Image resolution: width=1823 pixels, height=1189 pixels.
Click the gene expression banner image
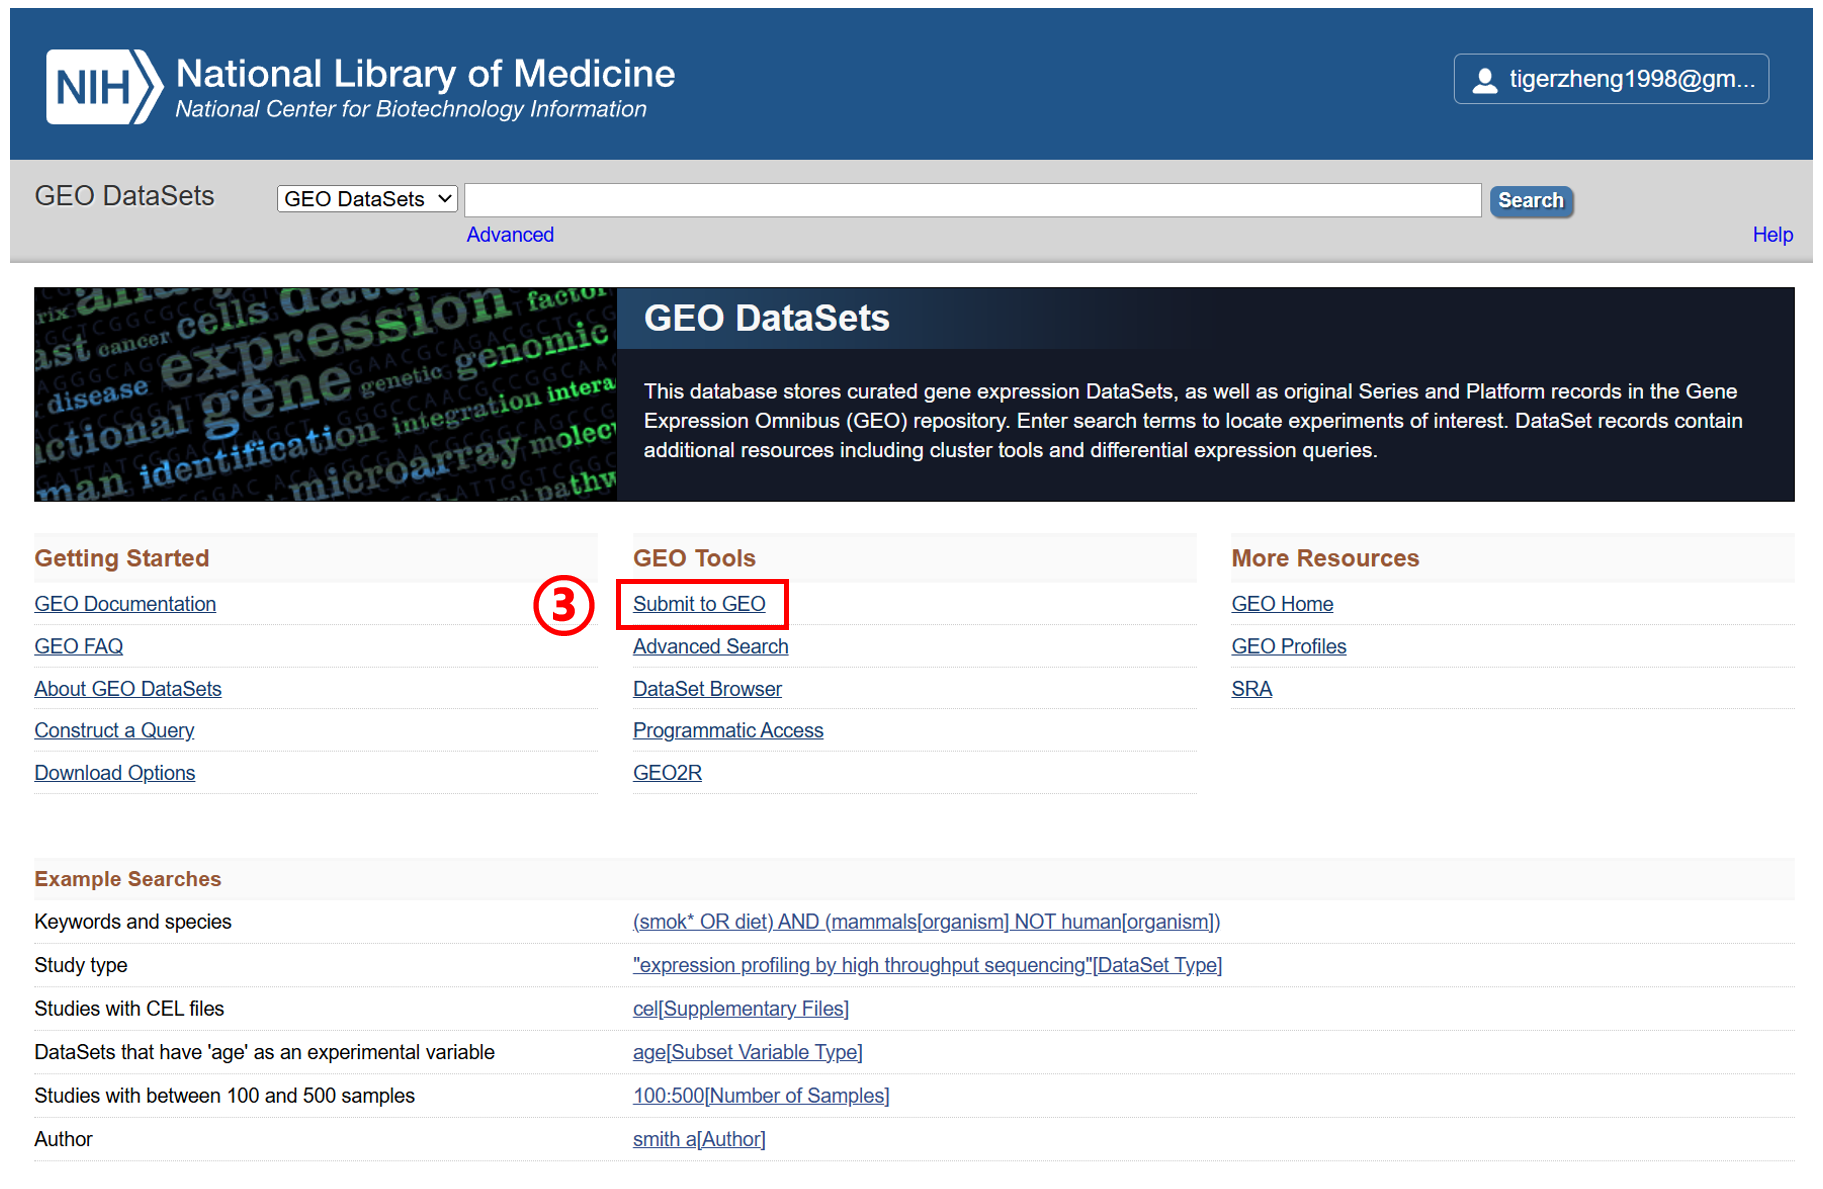point(325,394)
